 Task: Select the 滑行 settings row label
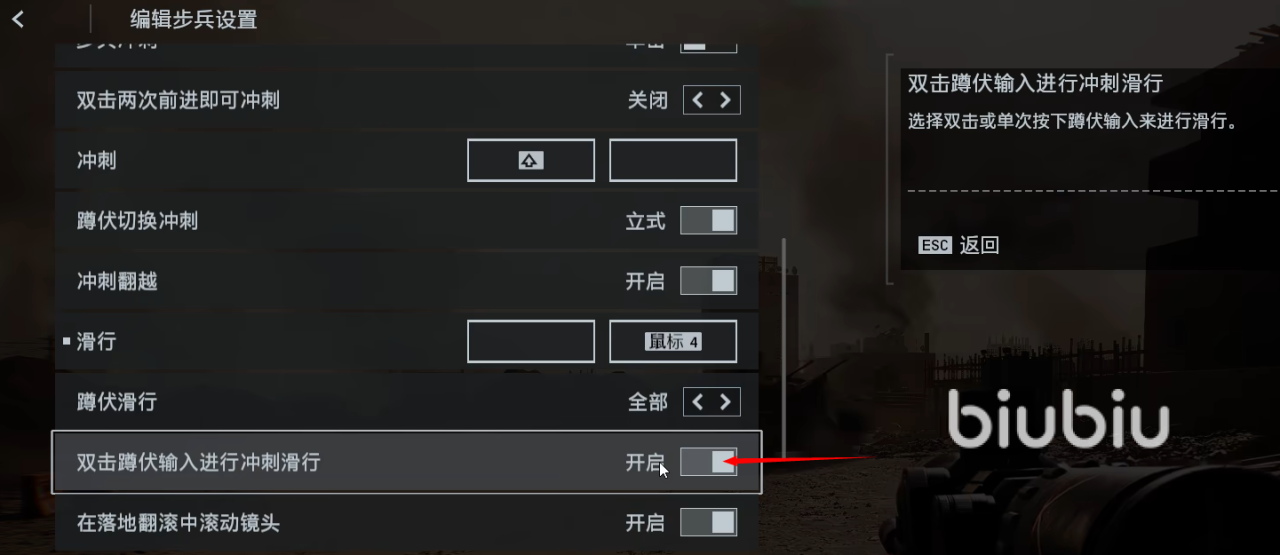click(x=97, y=342)
